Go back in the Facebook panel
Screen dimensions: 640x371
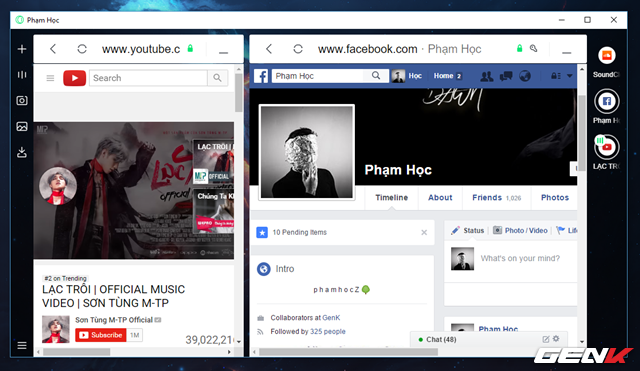[269, 49]
